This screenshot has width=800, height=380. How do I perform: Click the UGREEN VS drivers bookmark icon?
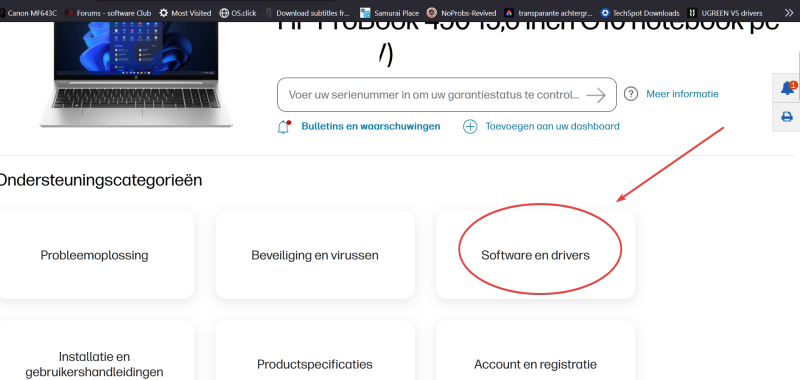(x=692, y=13)
